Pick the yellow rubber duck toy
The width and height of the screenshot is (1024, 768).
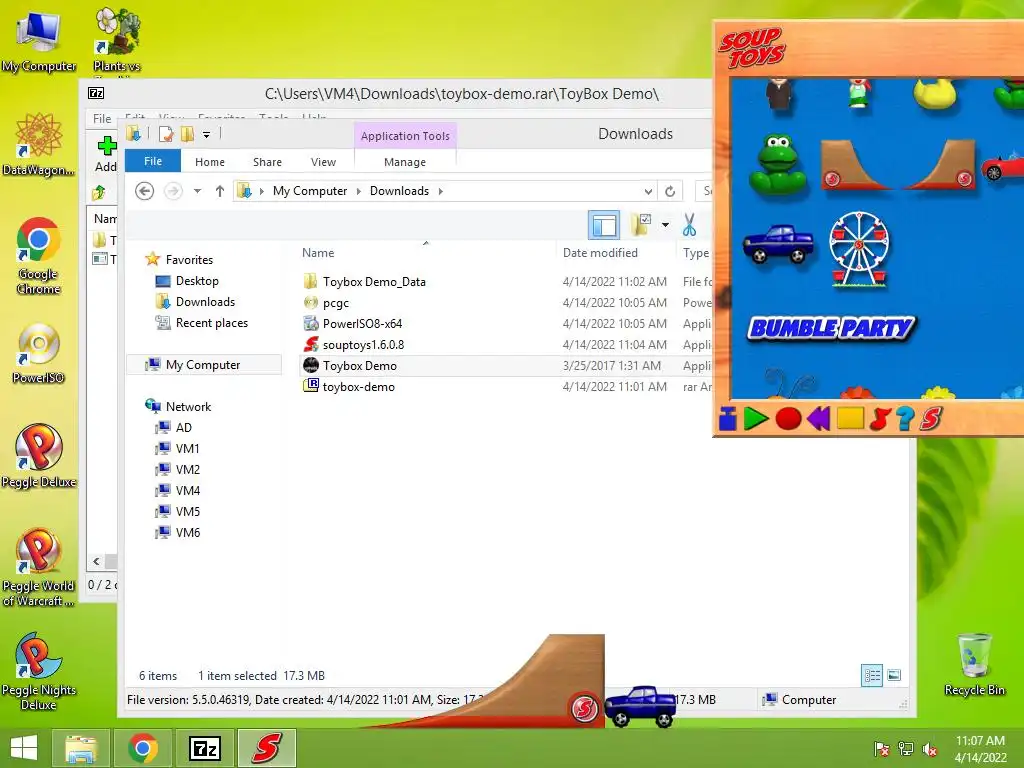tap(935, 93)
